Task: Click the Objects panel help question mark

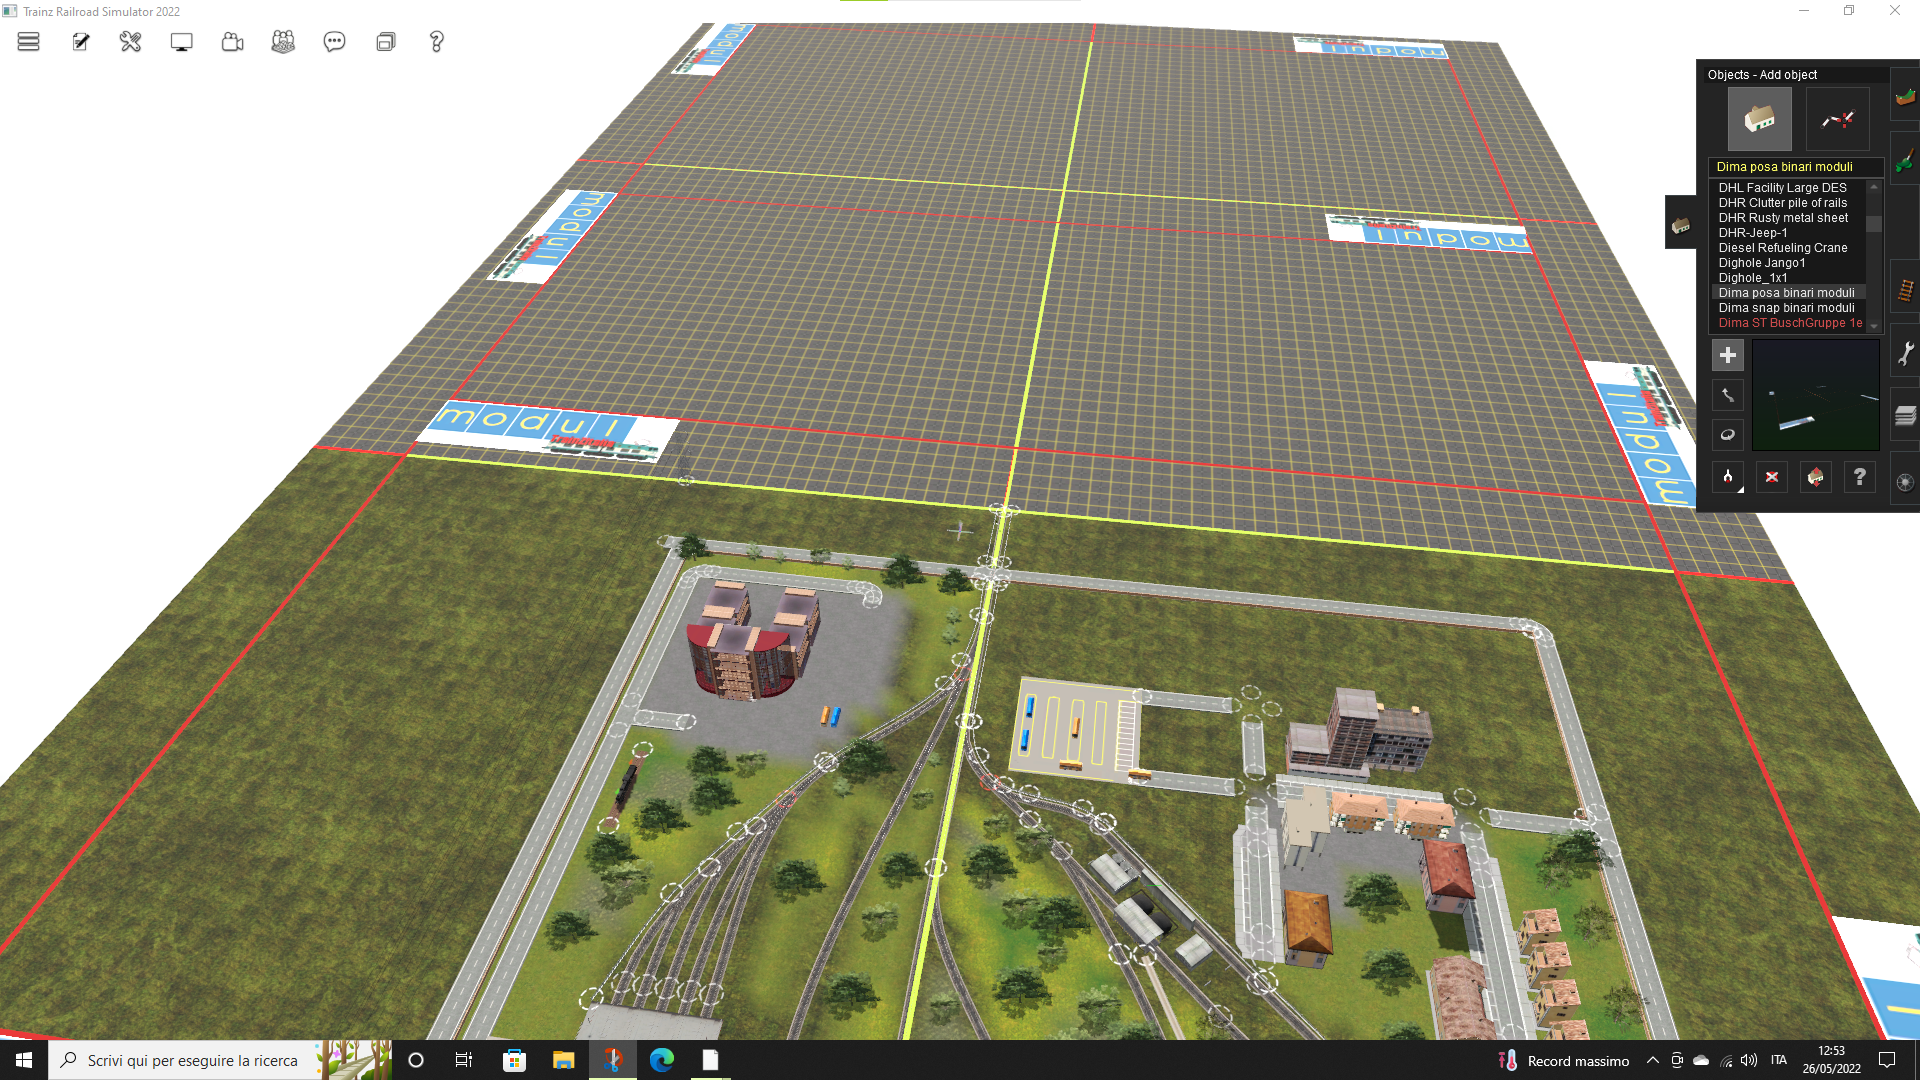Action: pyautogui.click(x=1859, y=477)
